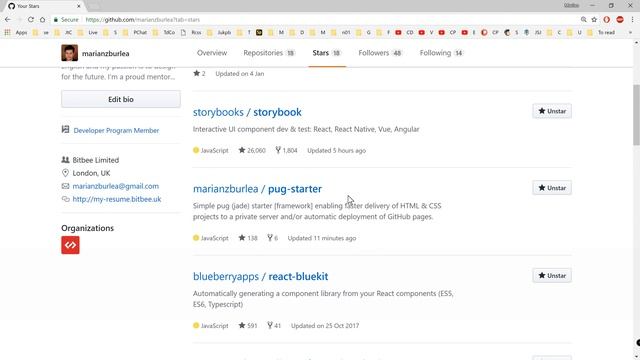Screen dimensions: 640x360
Task: Open the red adblock stop-sign extension icon
Action: (620, 20)
